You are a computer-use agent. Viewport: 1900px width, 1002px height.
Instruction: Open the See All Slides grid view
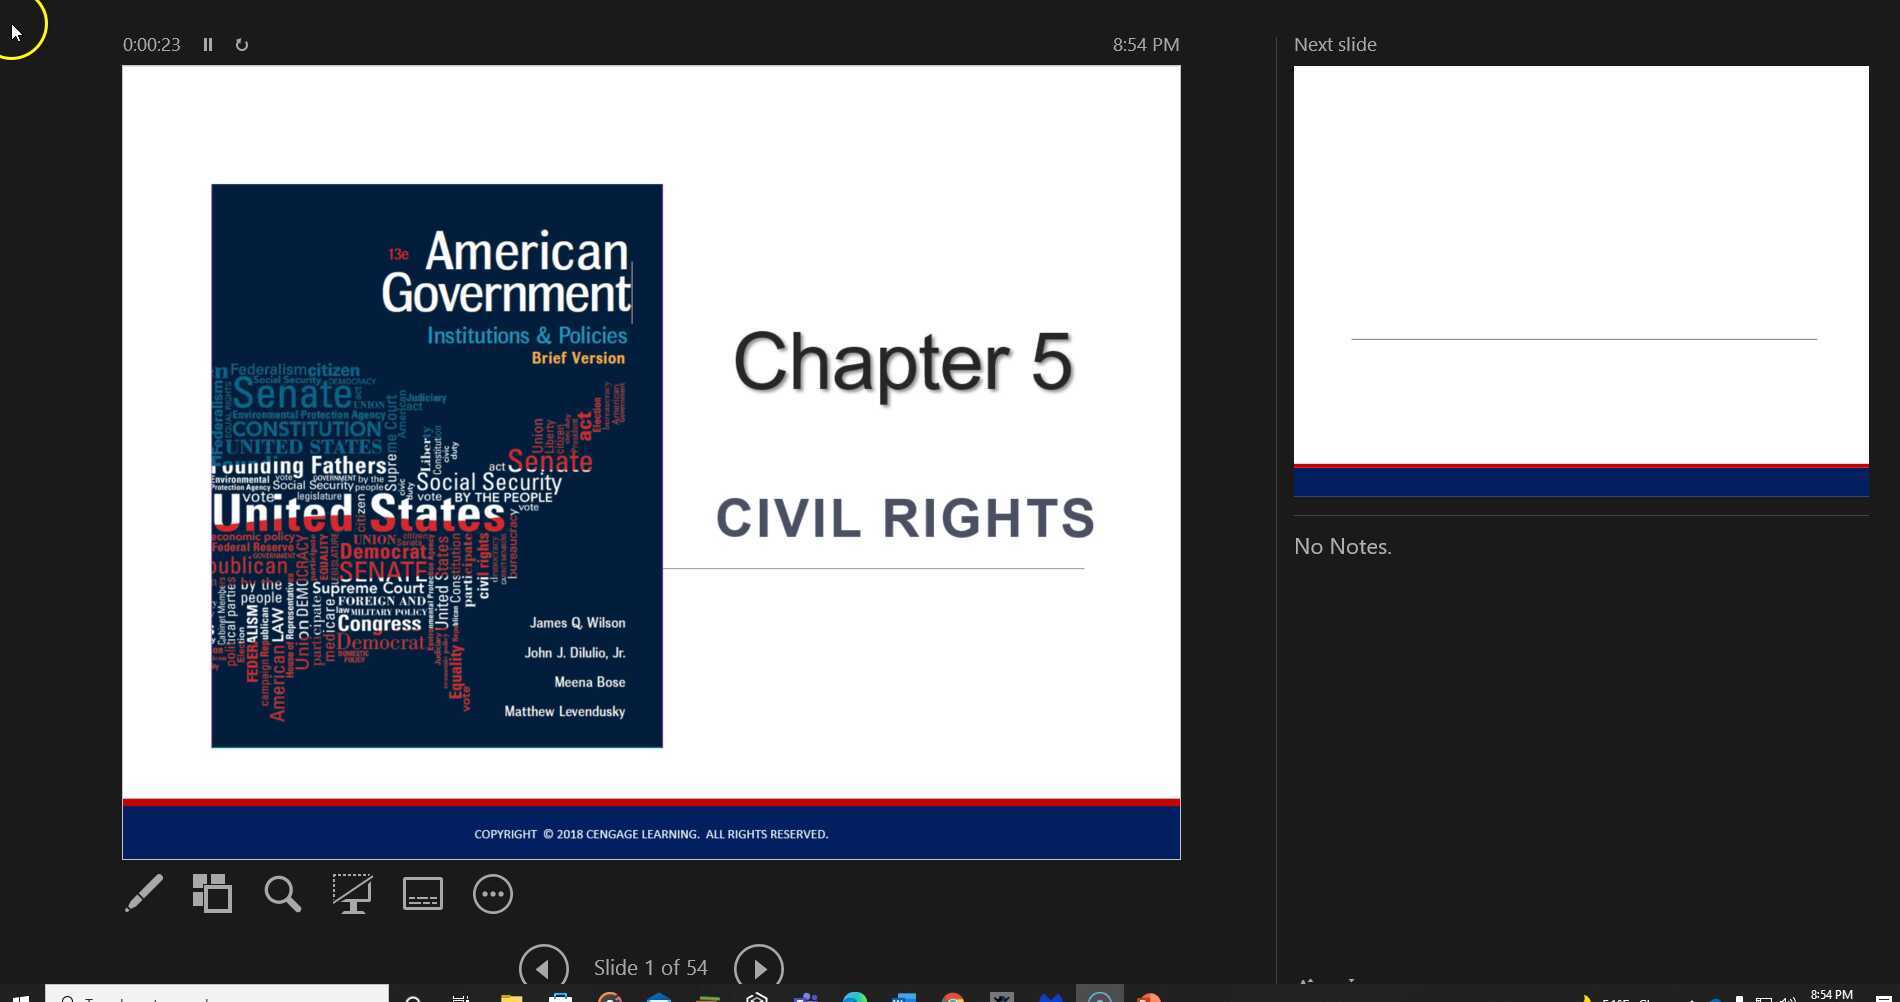213,893
